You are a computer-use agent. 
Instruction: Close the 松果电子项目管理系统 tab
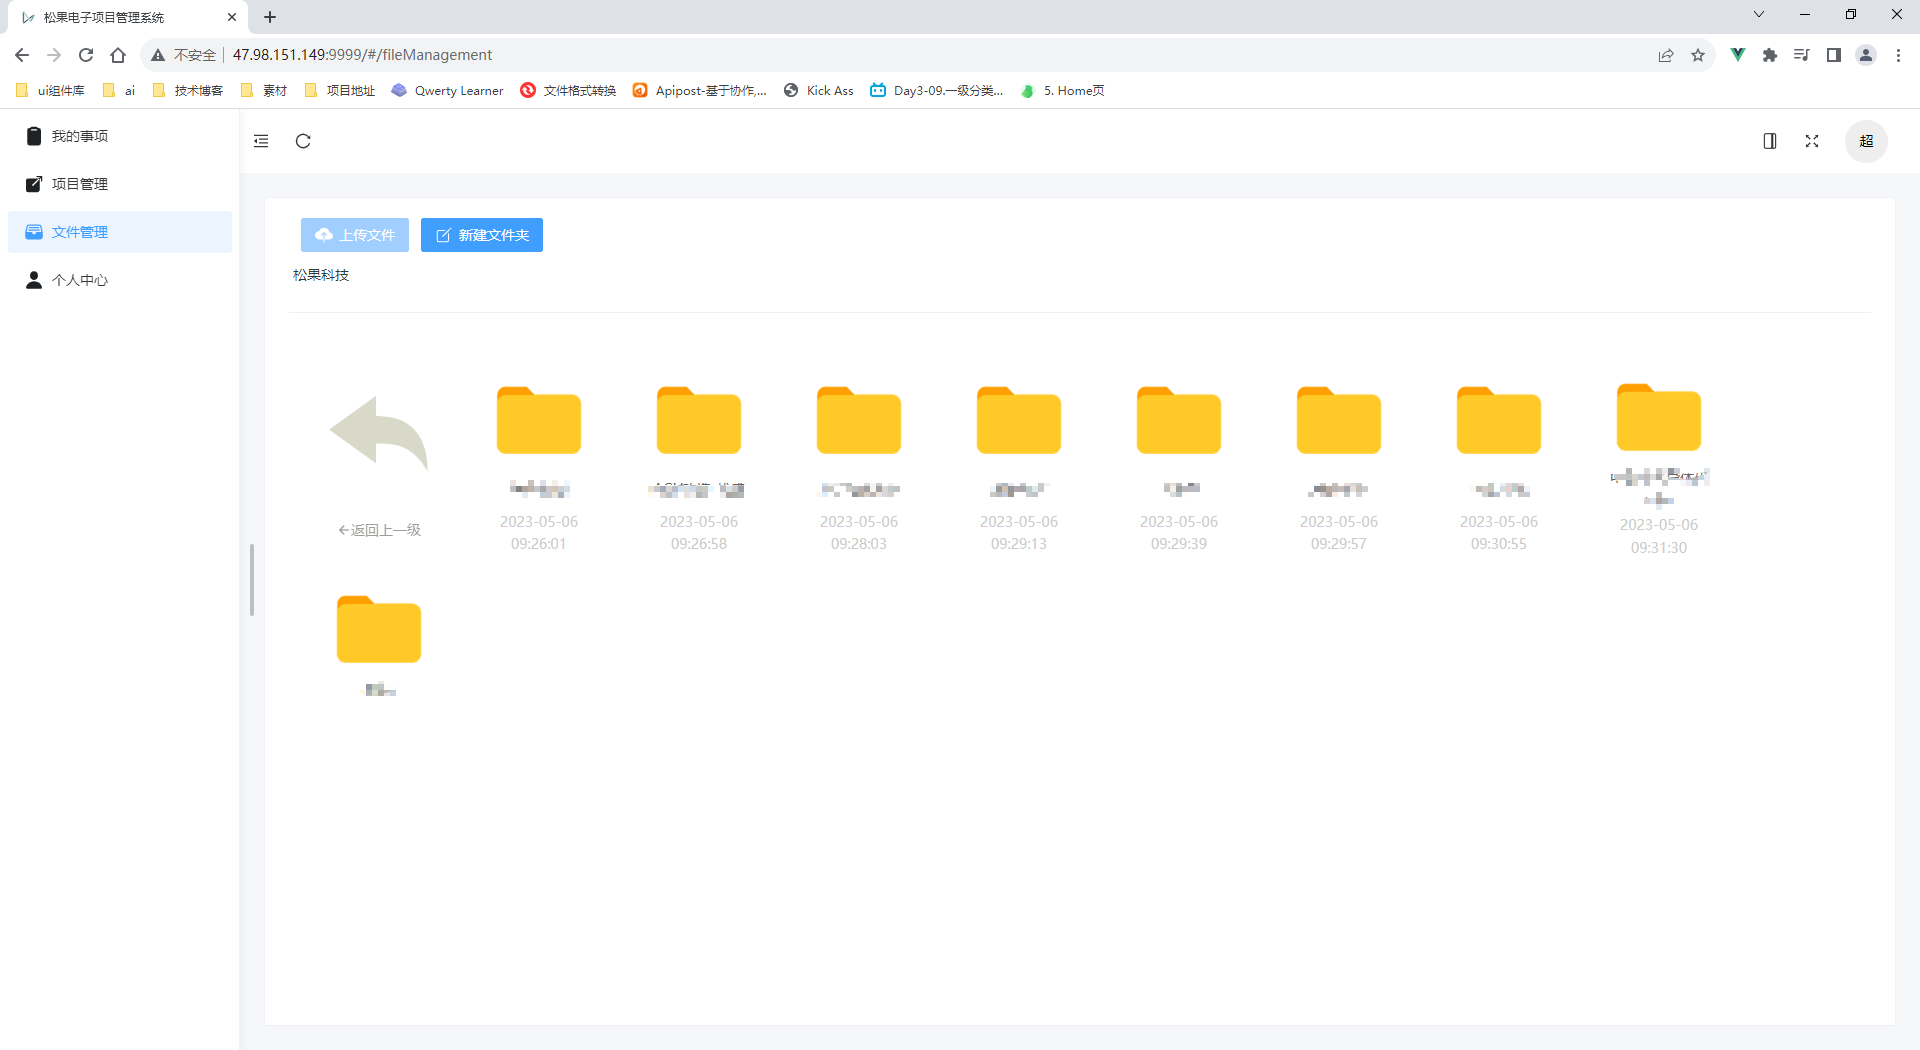(x=232, y=17)
